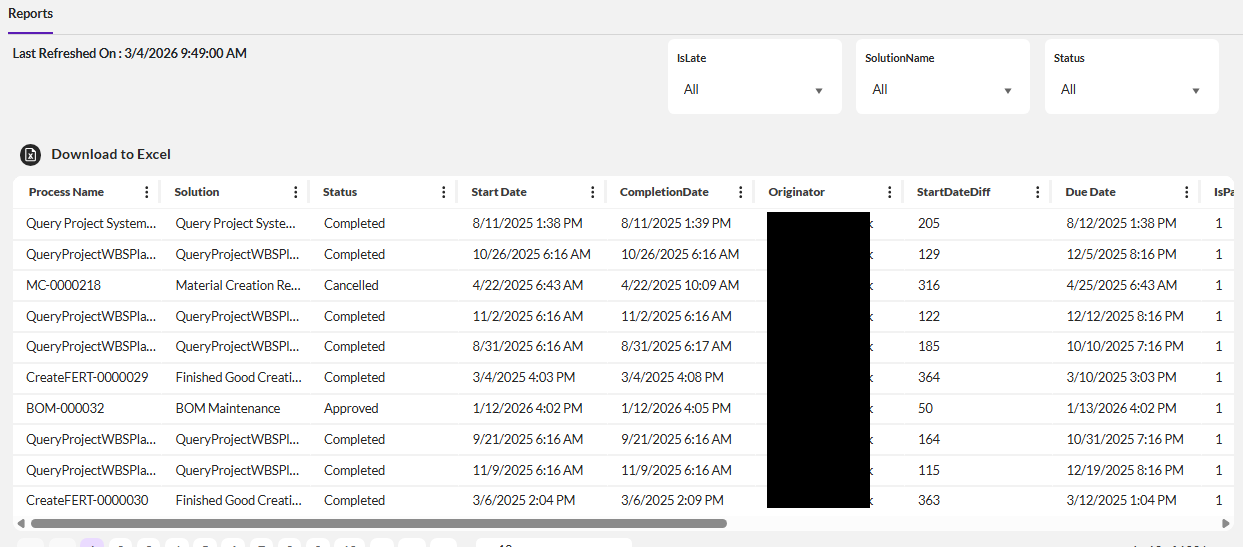
Task: Select the BOM-000032 process cell
Action: pos(65,408)
